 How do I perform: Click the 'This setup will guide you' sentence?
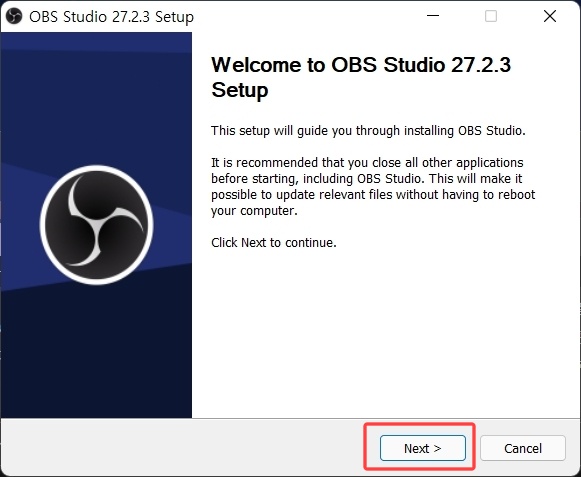[368, 131]
